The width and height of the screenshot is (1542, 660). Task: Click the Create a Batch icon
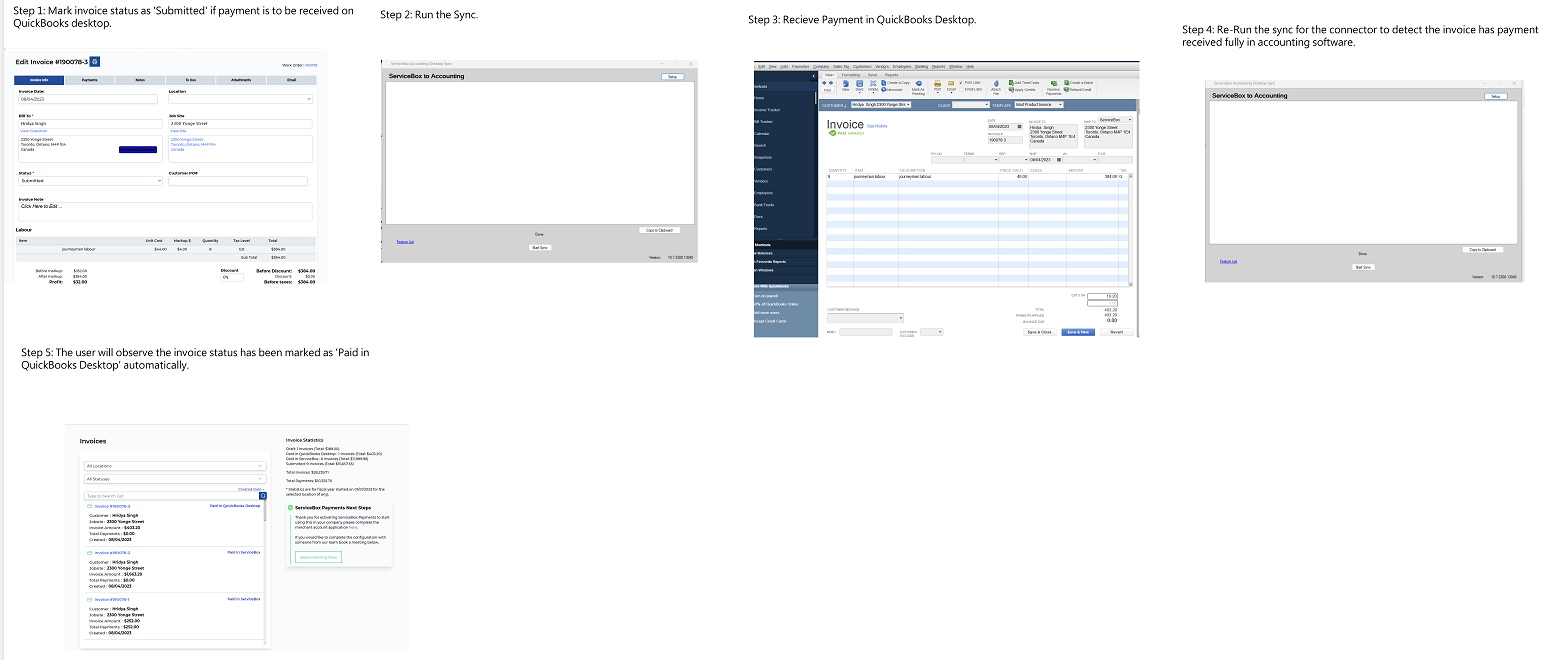[x=1066, y=82]
